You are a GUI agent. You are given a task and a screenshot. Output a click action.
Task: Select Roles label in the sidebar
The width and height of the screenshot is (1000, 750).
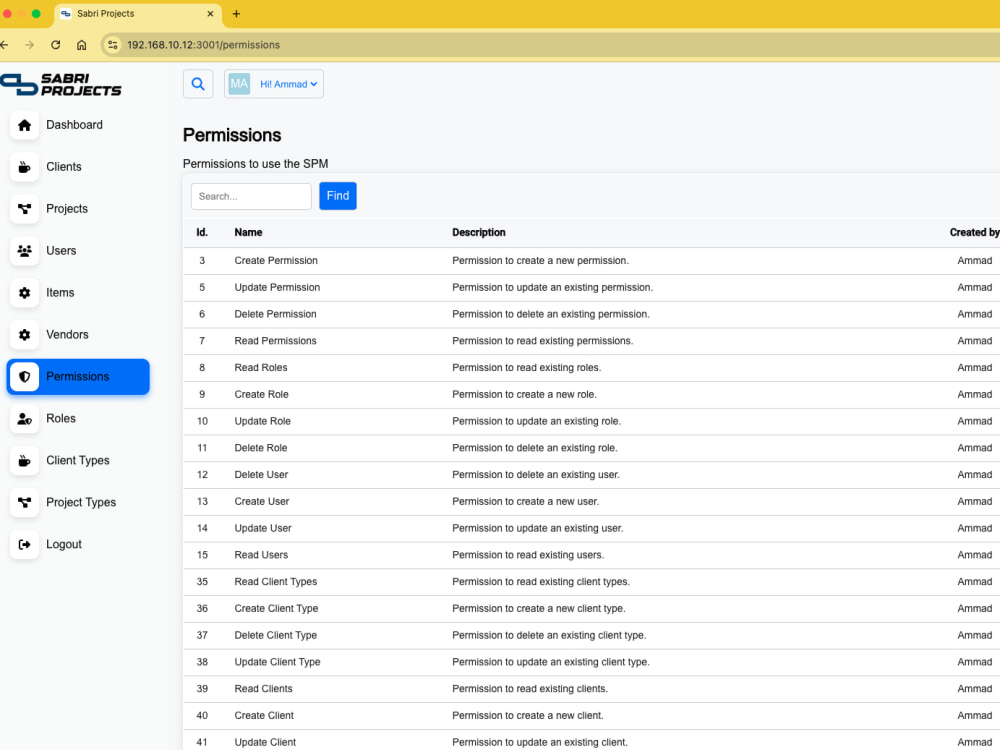61,418
